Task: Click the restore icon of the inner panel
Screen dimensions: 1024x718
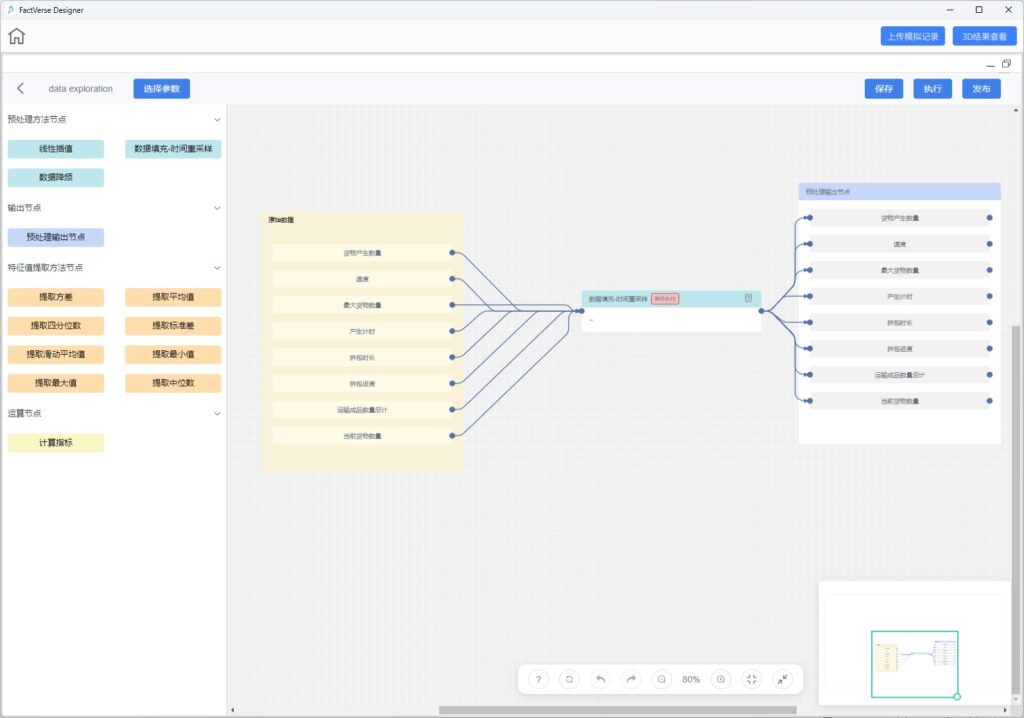Action: 1006,63
